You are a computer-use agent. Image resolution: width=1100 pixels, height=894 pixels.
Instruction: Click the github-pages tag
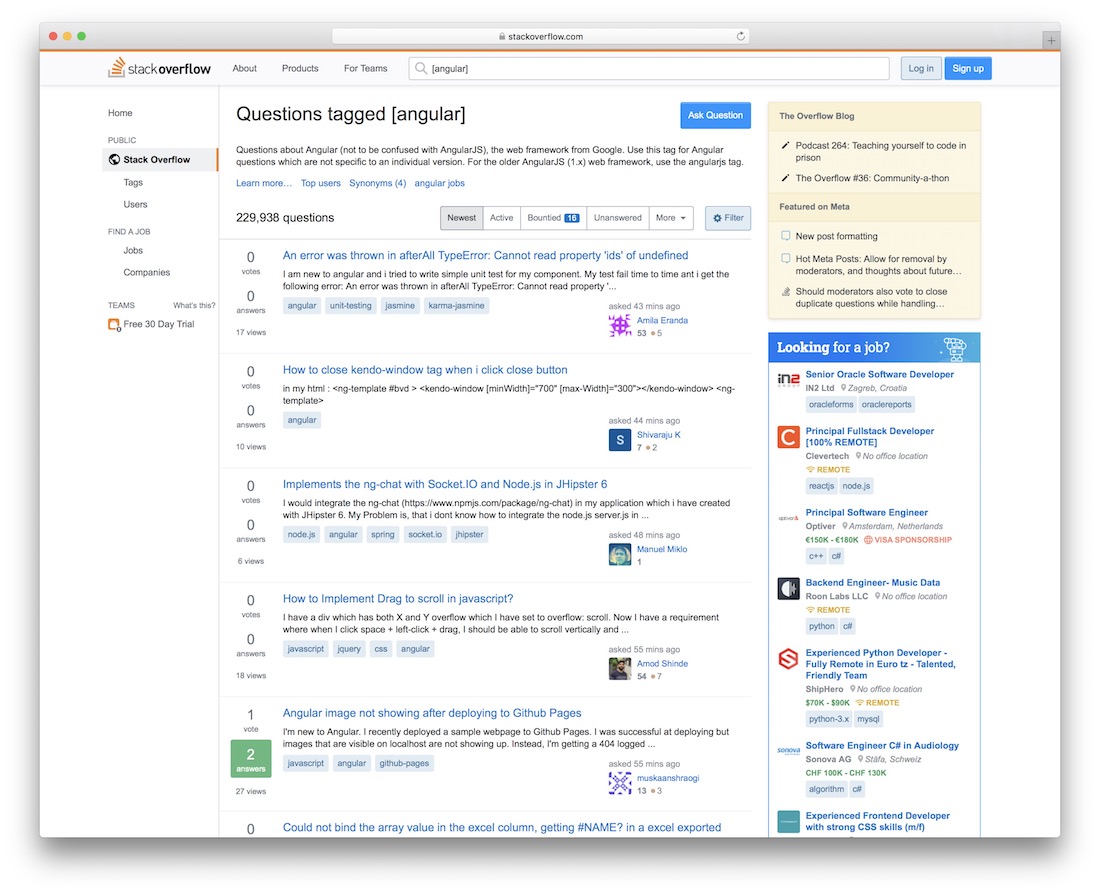click(x=404, y=763)
